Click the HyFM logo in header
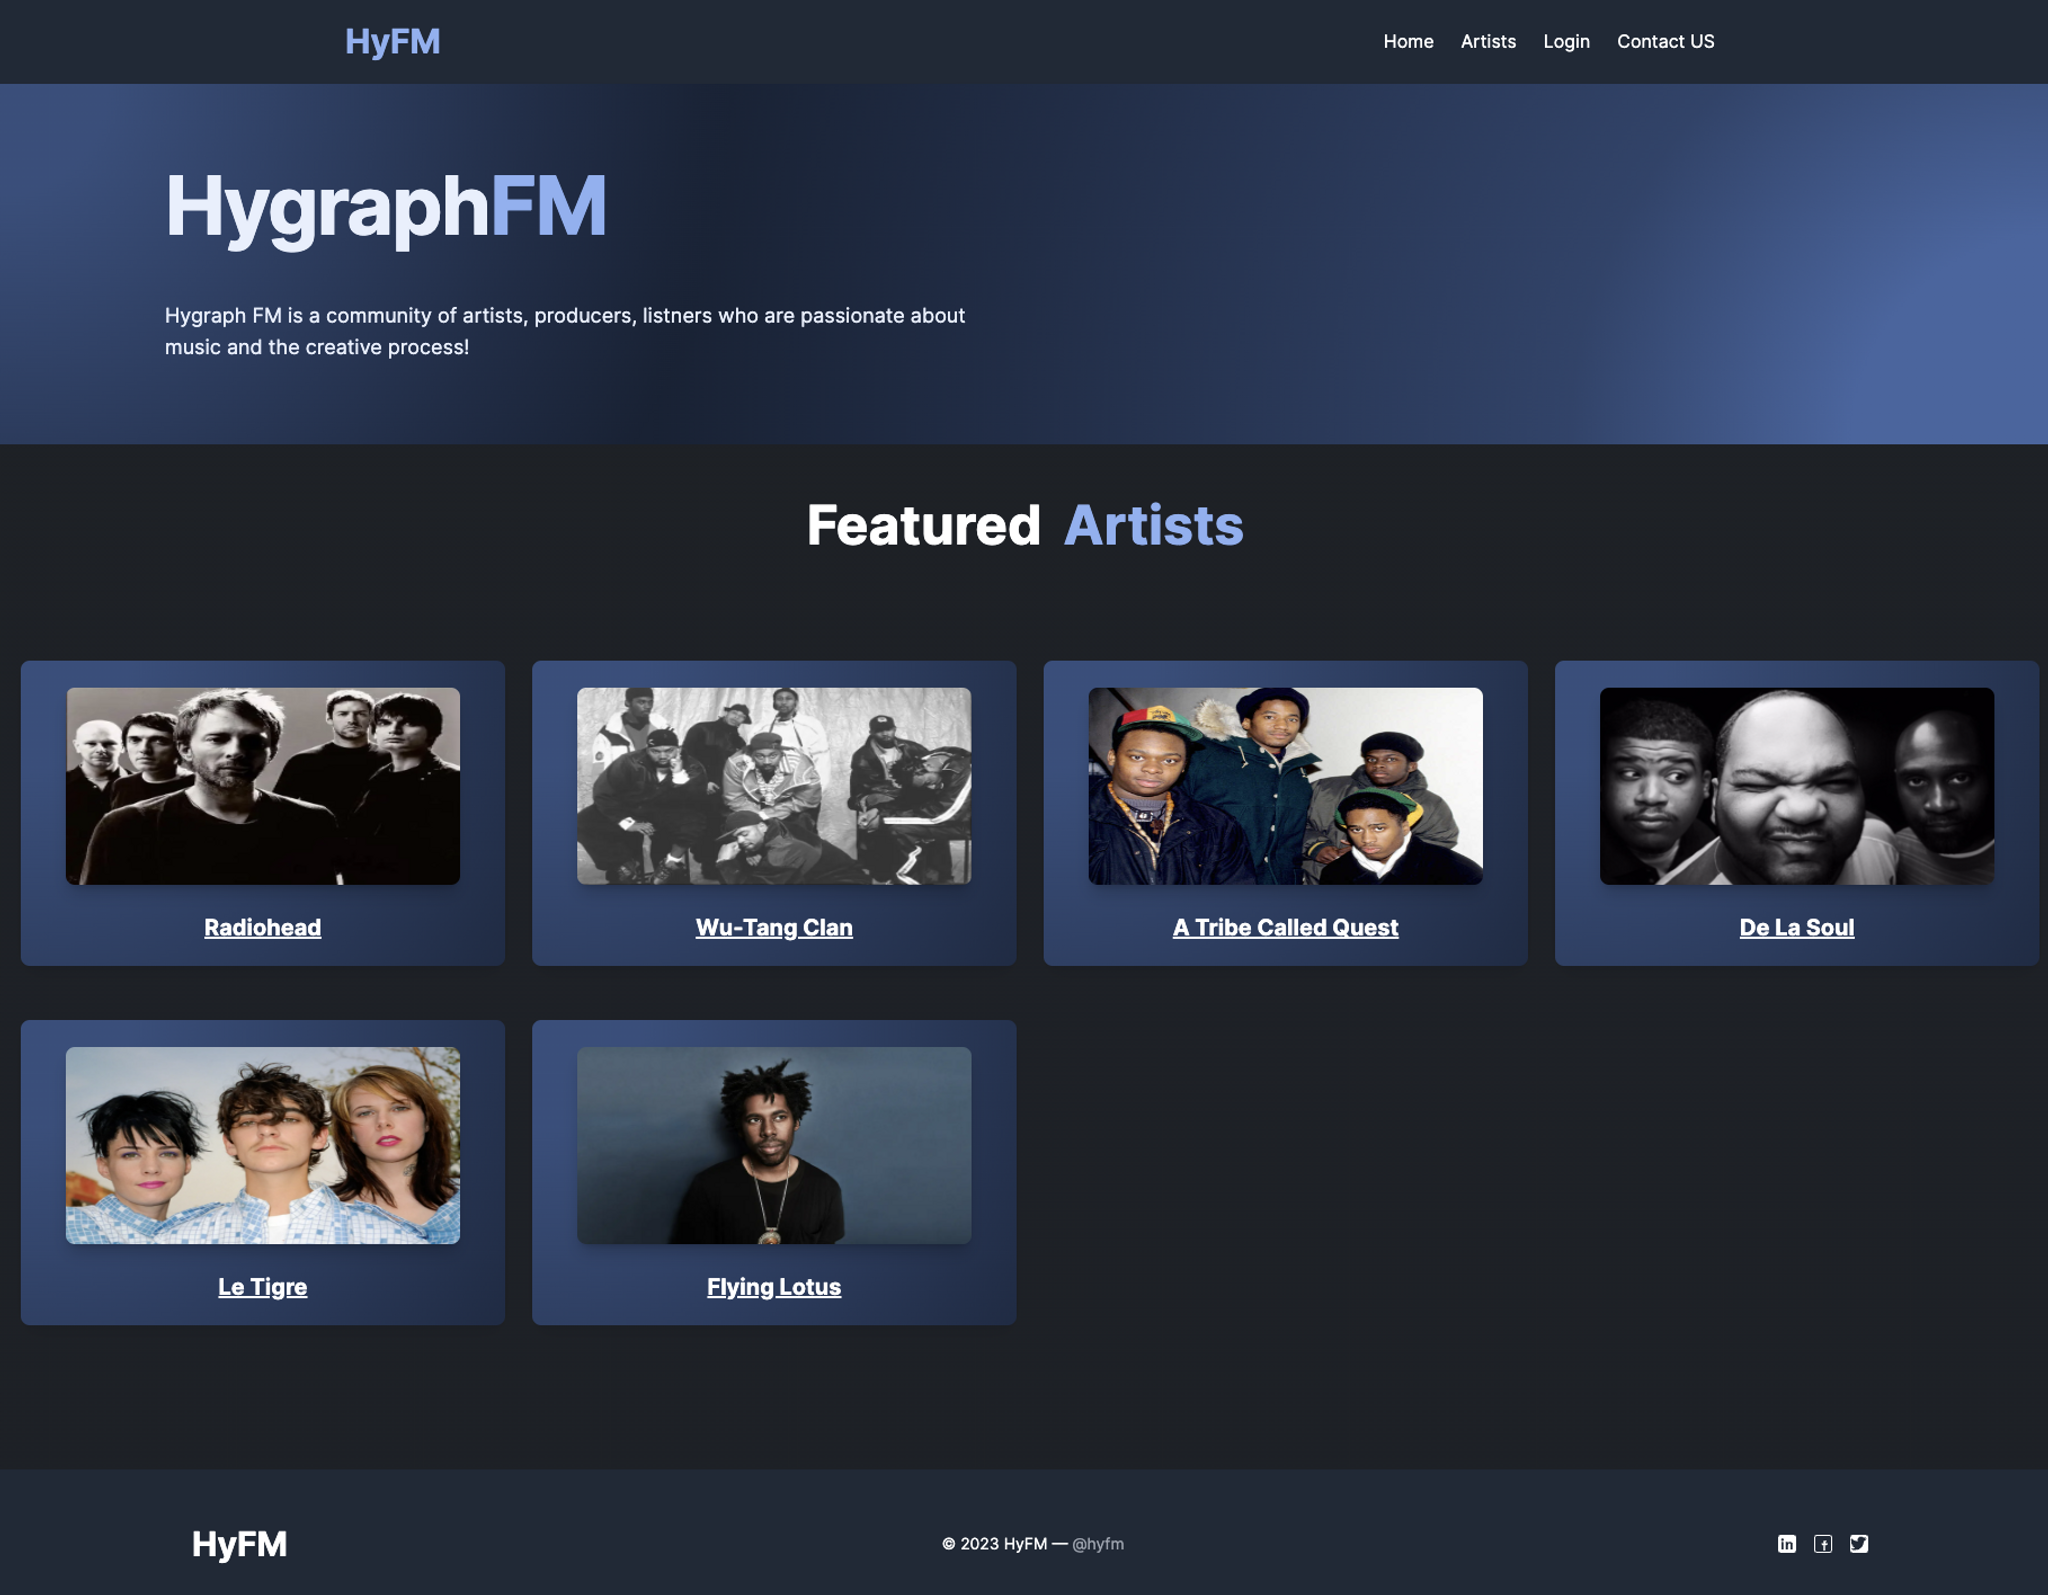The image size is (2048, 1595). coord(392,41)
